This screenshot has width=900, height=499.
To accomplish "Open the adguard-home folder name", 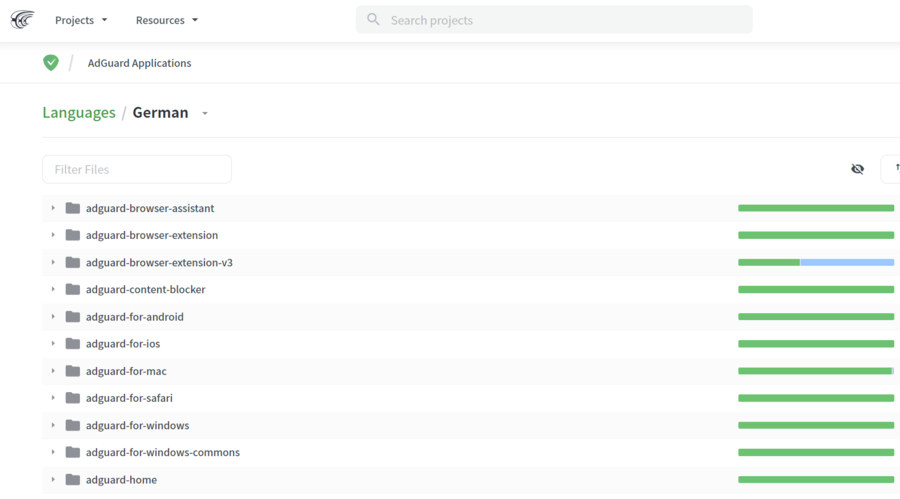I will click(x=121, y=479).
